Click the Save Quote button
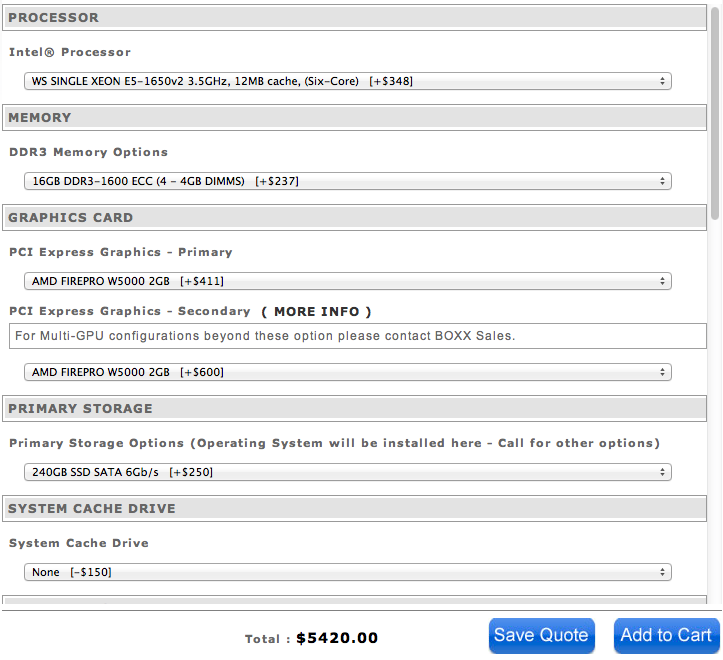 542,636
